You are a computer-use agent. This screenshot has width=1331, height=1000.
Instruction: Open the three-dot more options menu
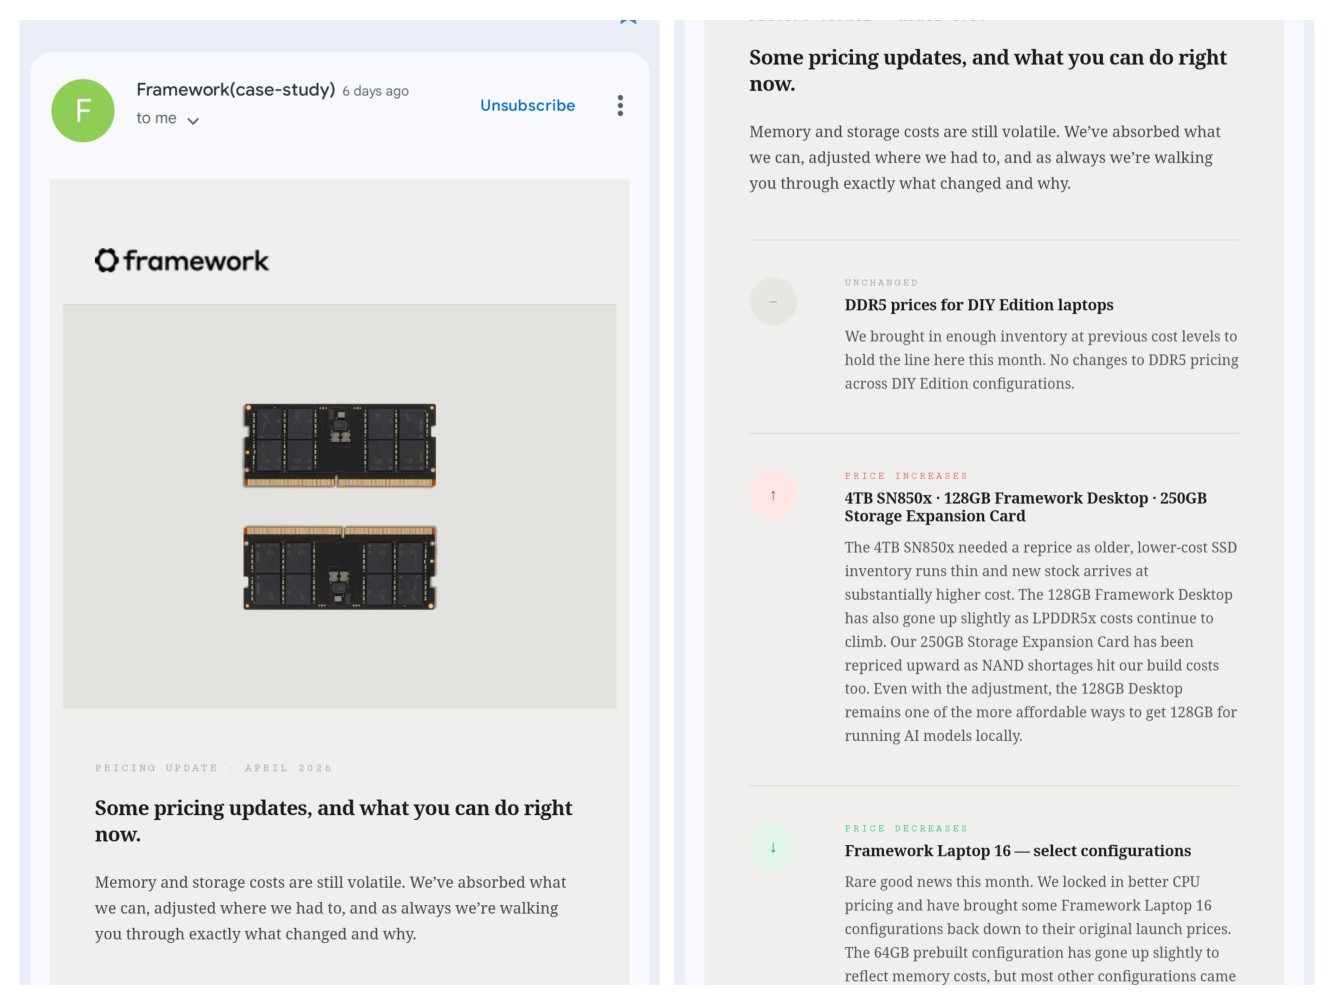tap(620, 106)
